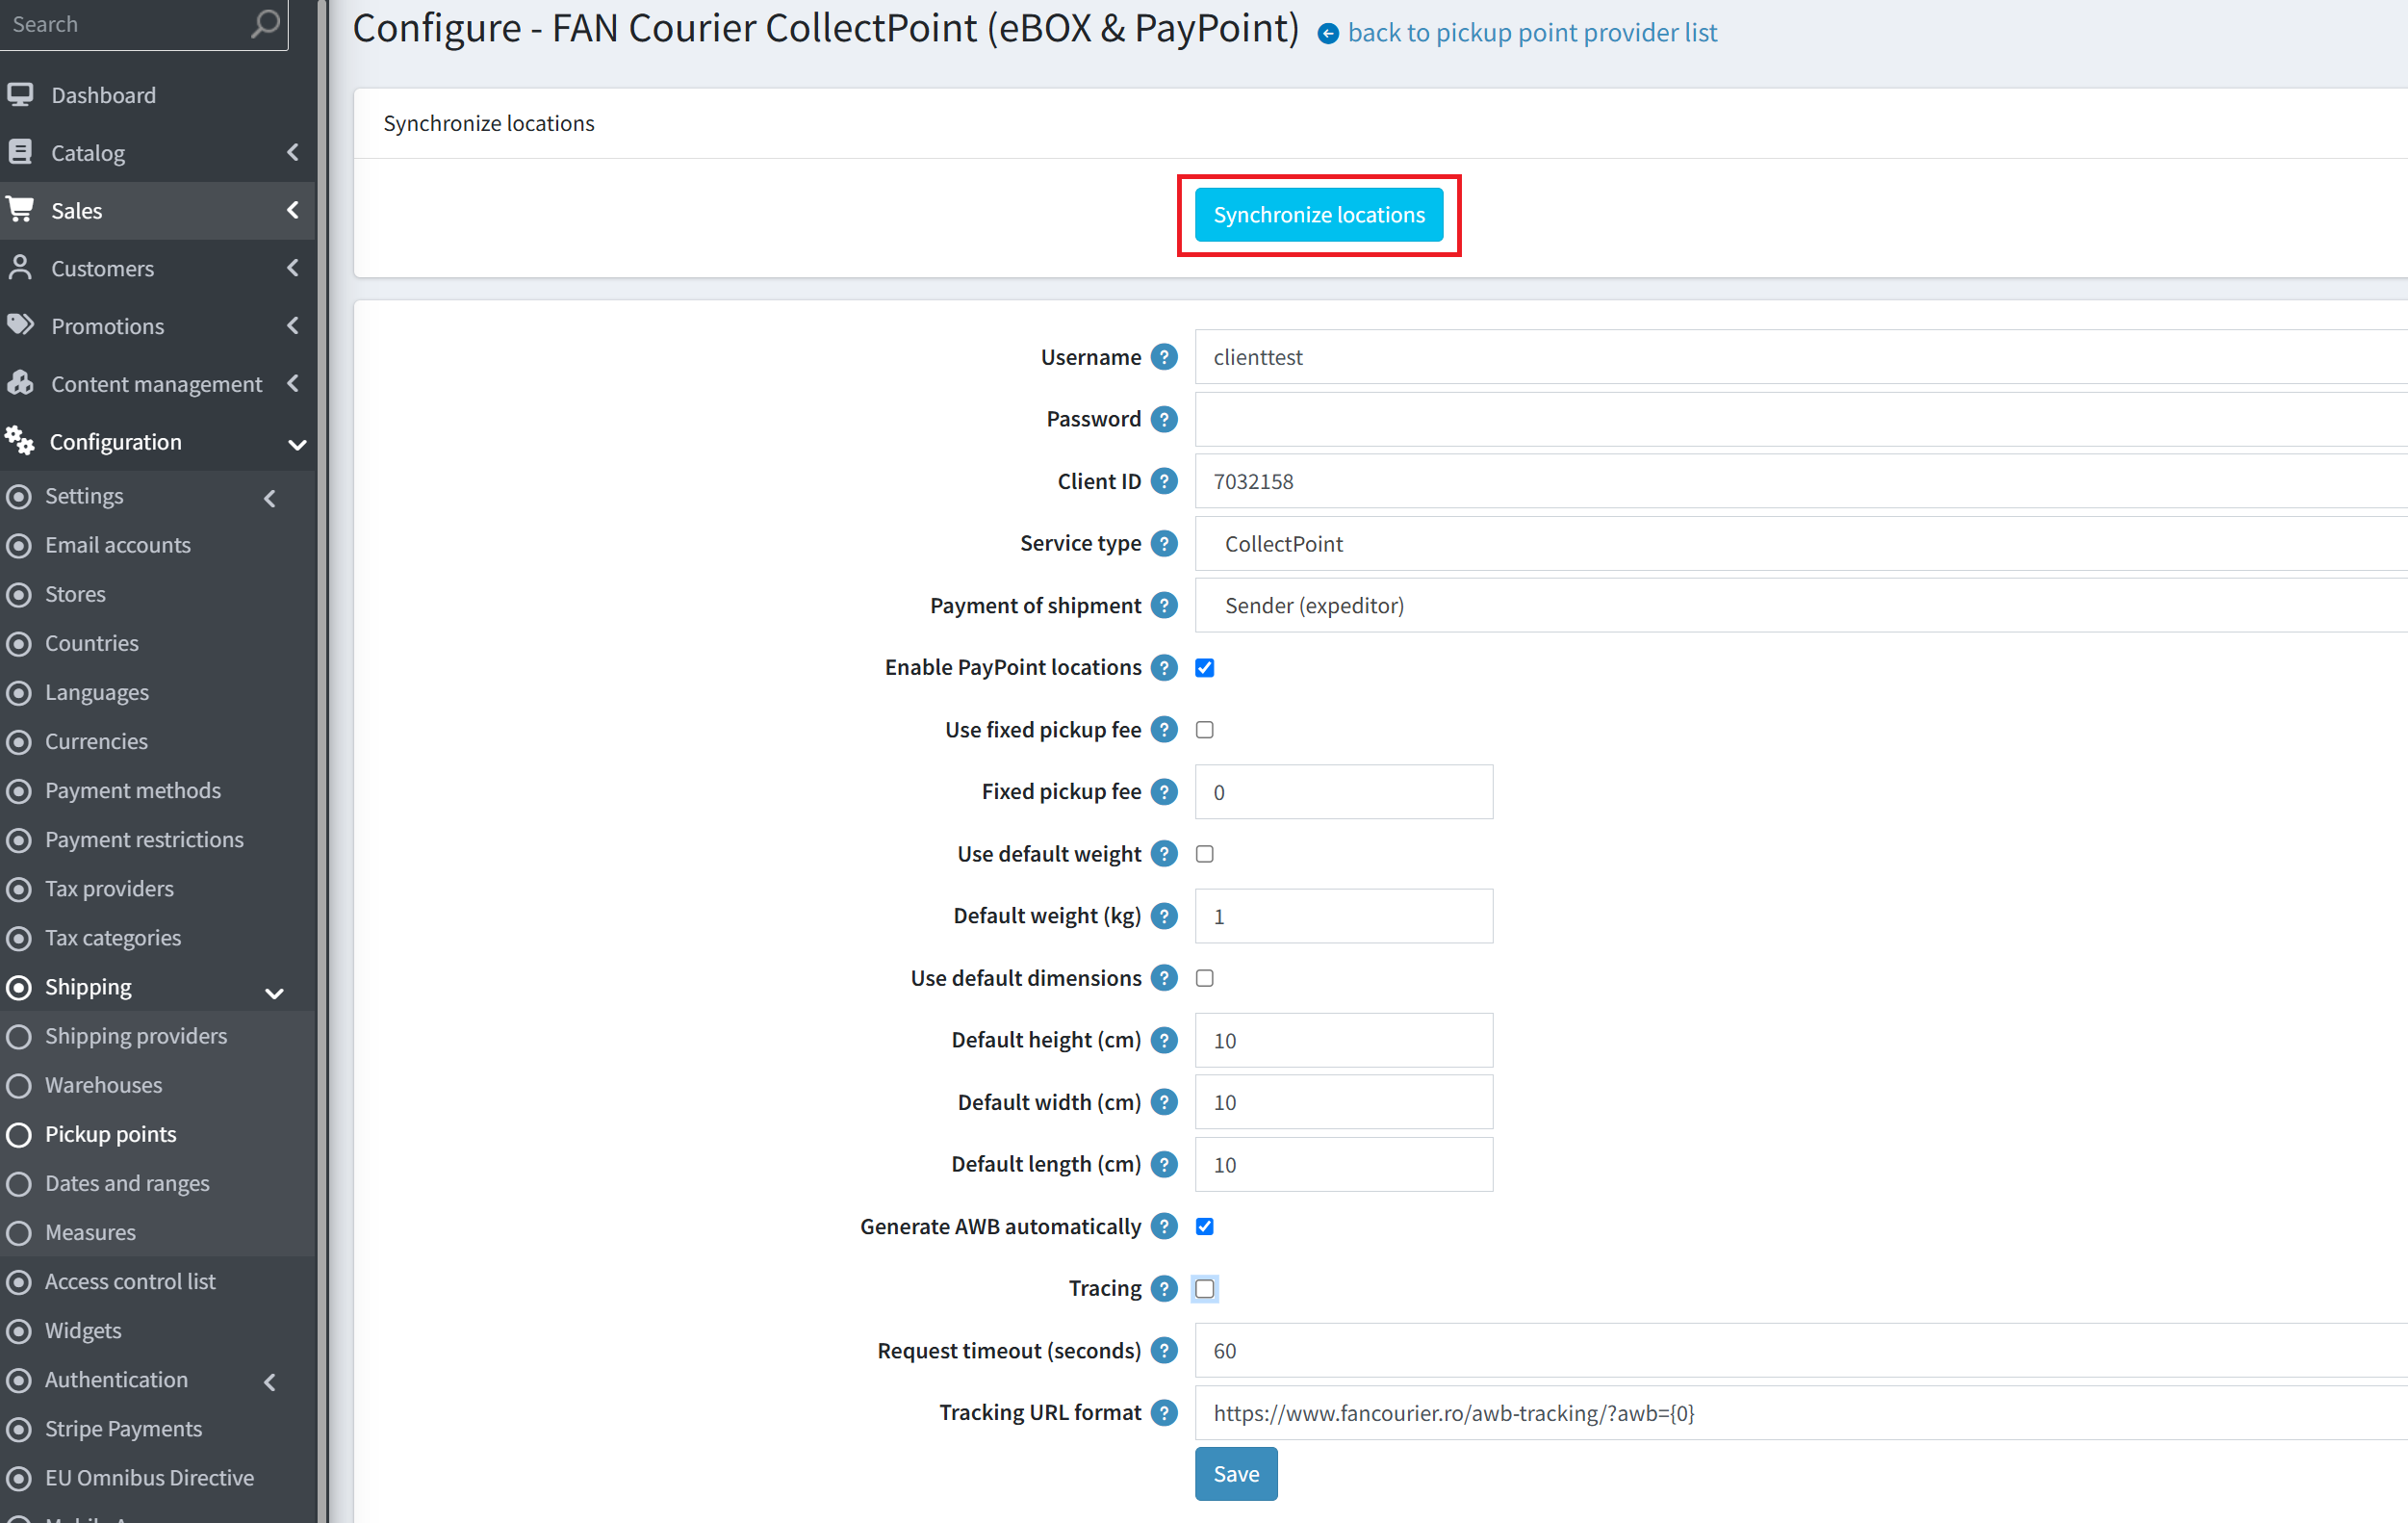Viewport: 2408px width, 1523px height.
Task: Click help icon beside Payment of shipment
Action: pos(1163,605)
